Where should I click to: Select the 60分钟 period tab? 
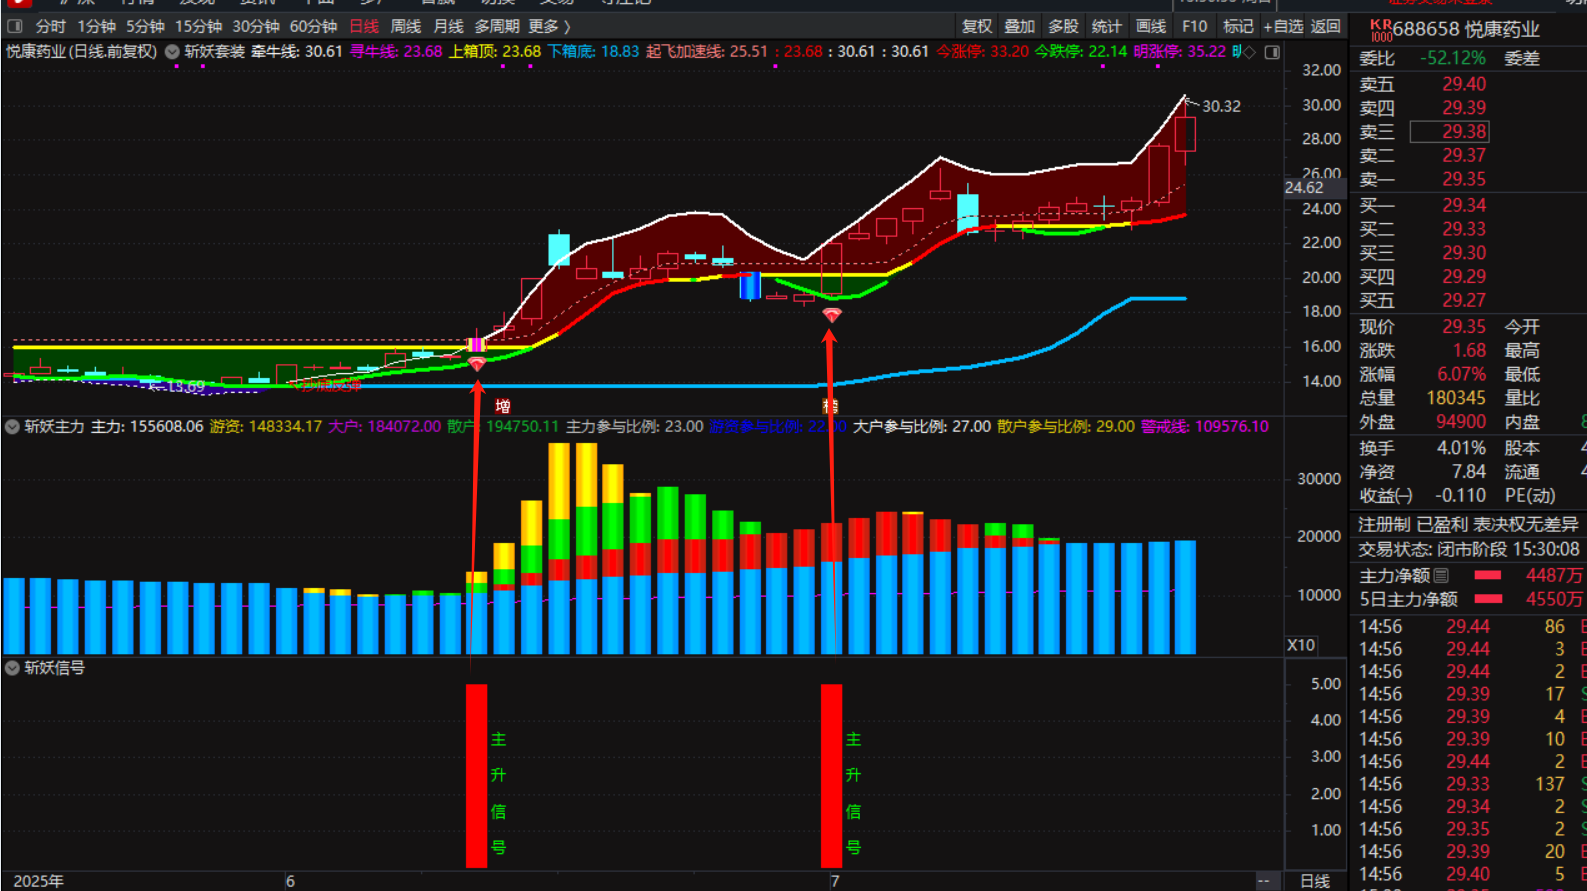click(313, 26)
